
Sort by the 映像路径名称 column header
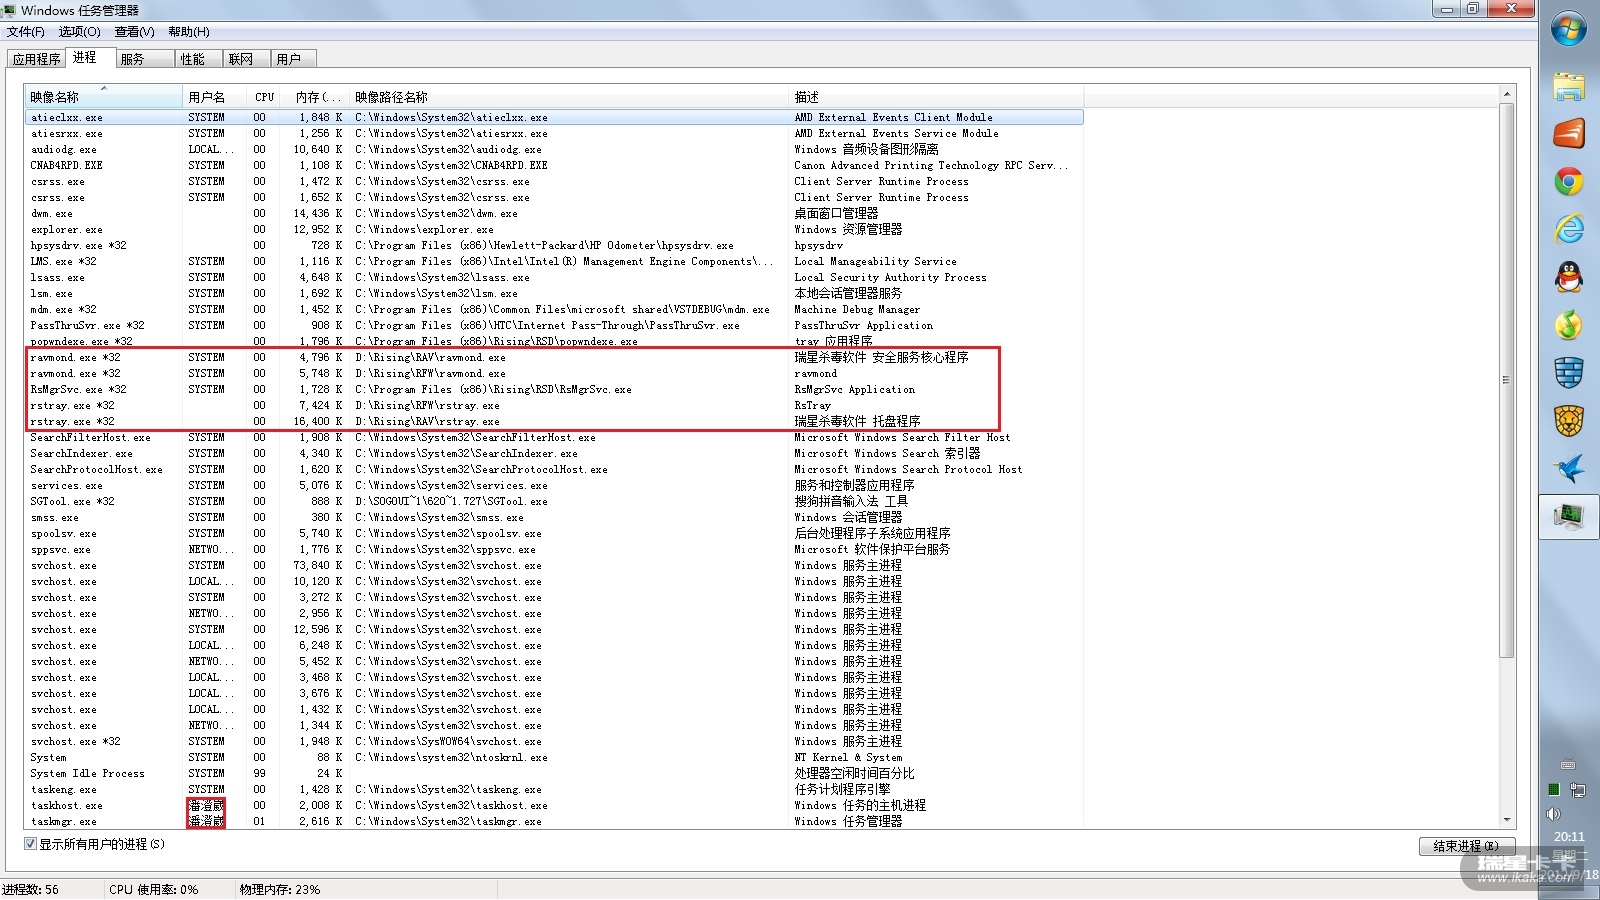569,97
